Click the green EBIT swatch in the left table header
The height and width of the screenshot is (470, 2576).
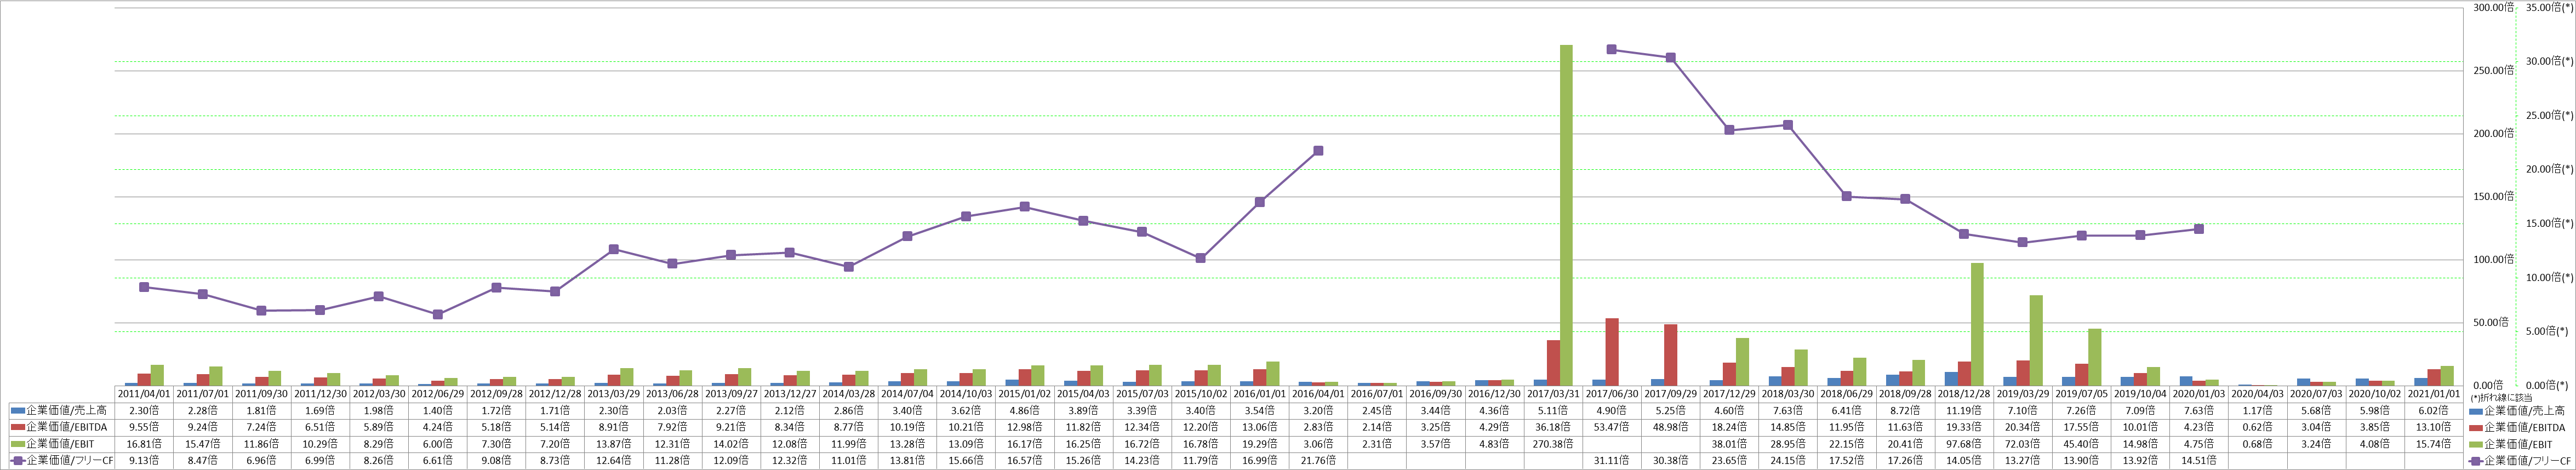tap(17, 443)
